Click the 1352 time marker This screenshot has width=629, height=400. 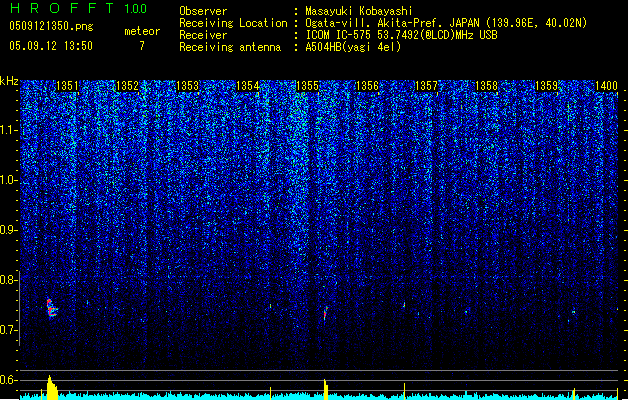127,86
